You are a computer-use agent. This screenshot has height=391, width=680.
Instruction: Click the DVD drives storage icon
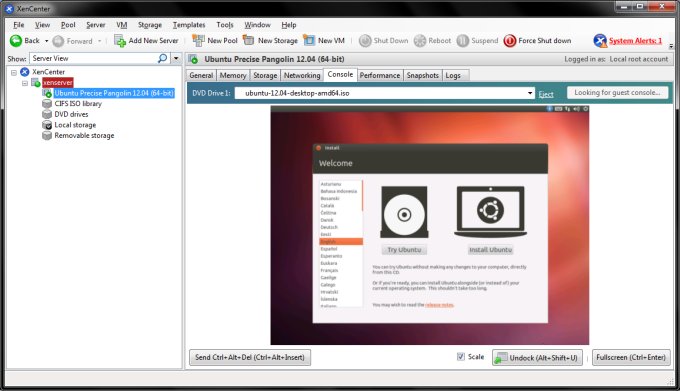(47, 114)
